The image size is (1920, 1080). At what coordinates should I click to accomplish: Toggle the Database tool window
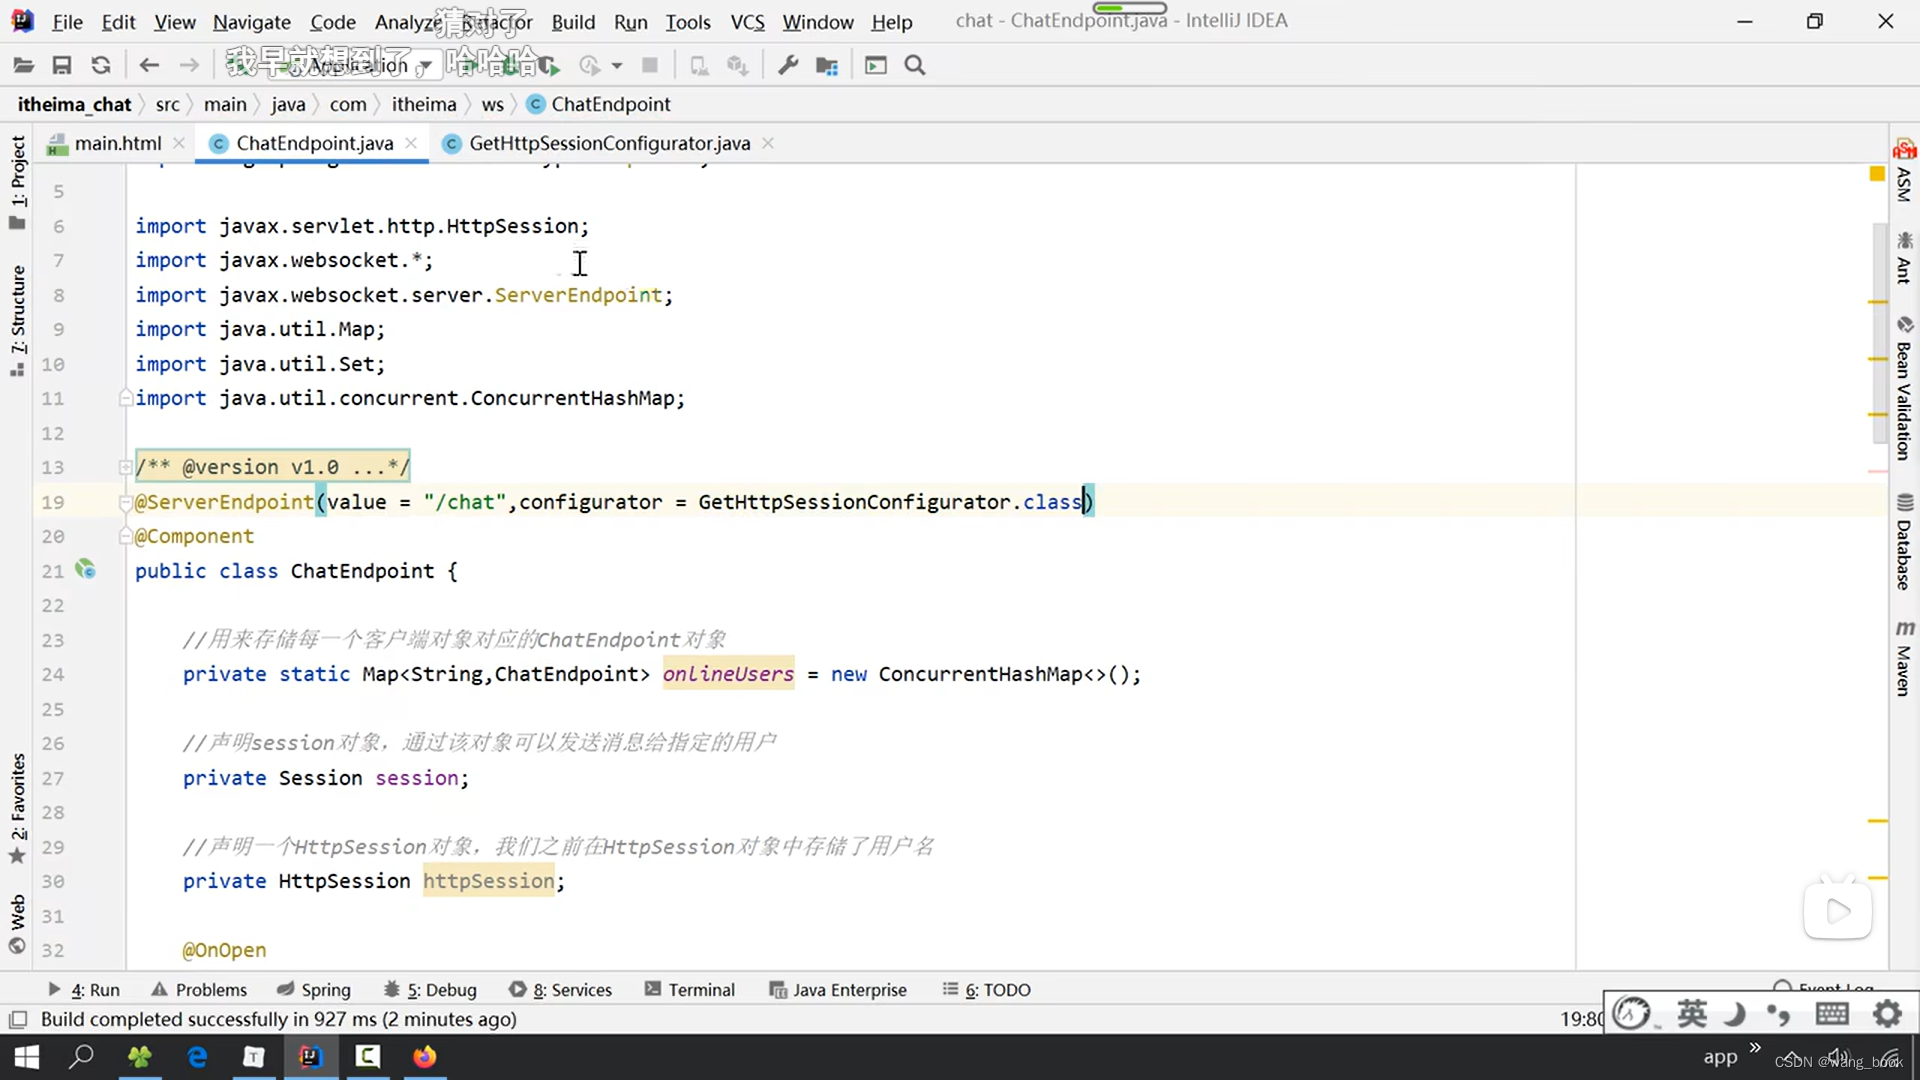[1904, 545]
